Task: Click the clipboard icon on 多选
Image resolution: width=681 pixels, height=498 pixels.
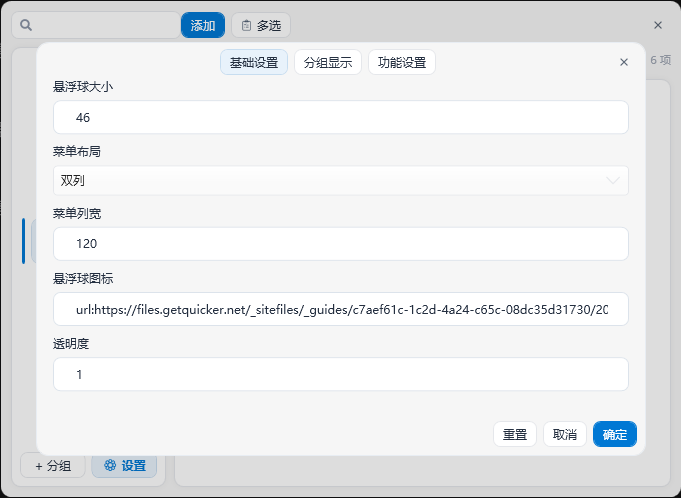Action: click(x=246, y=25)
